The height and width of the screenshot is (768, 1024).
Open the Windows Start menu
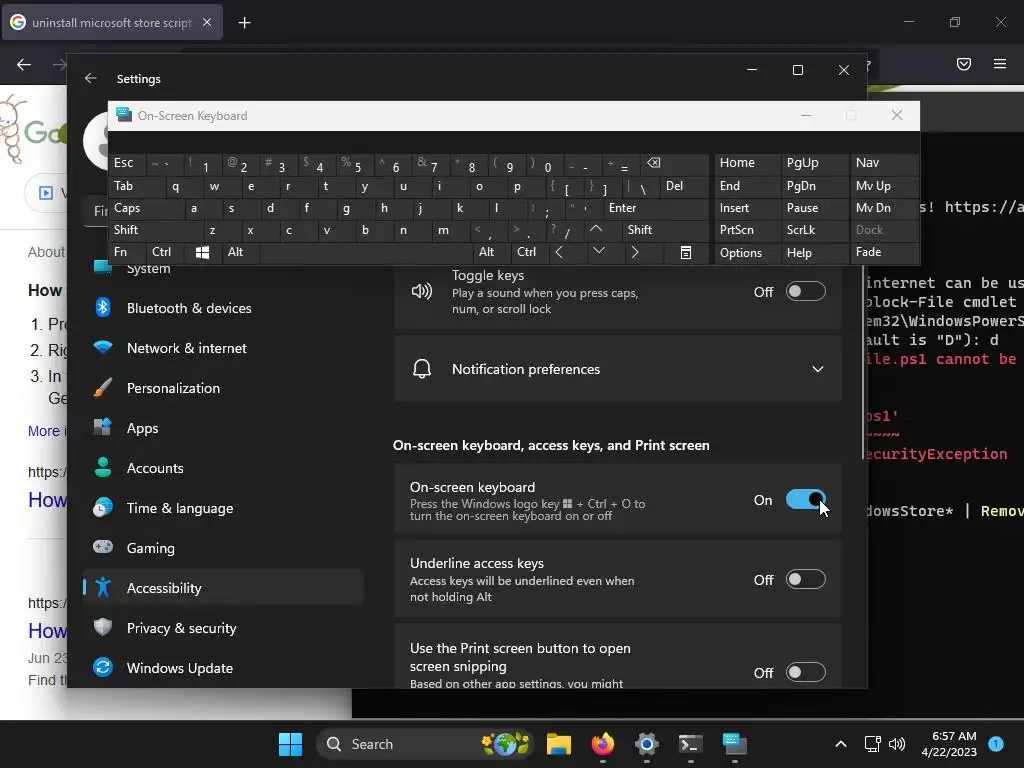(290, 744)
